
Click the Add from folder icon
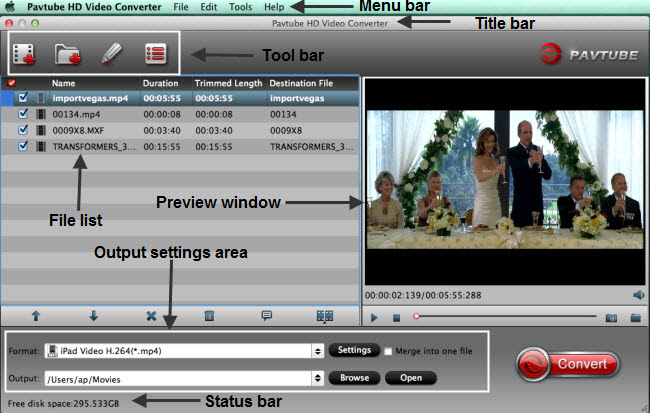coord(68,54)
